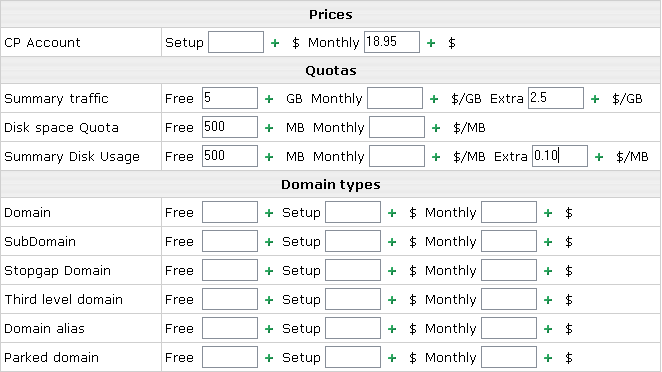Viewport: 662px width, 372px height.
Task: Click plus icon beside Domain Free field
Action: 269,213
